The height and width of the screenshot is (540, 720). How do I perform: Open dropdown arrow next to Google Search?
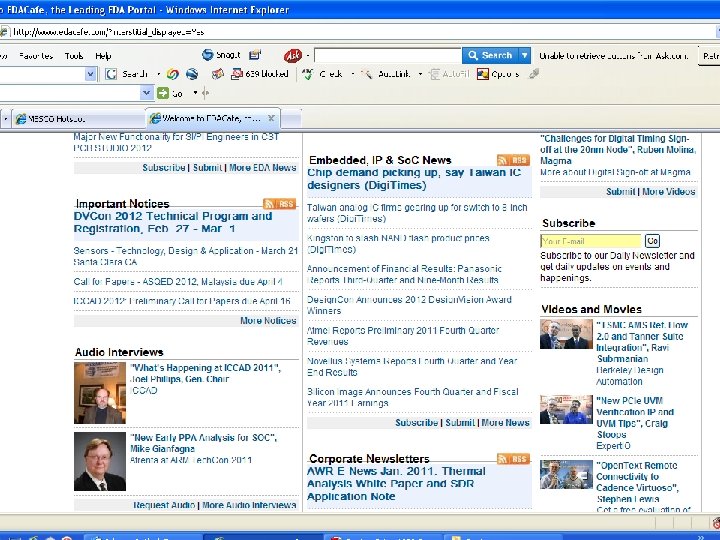click(158, 74)
